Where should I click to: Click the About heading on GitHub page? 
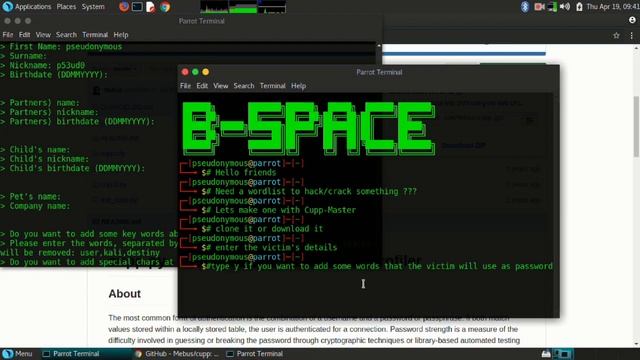[124, 294]
